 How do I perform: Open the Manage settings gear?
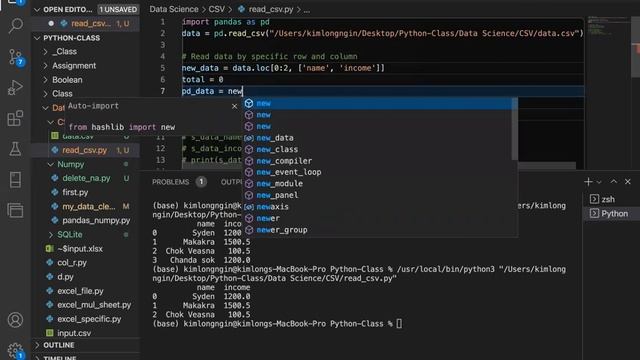click(x=16, y=350)
